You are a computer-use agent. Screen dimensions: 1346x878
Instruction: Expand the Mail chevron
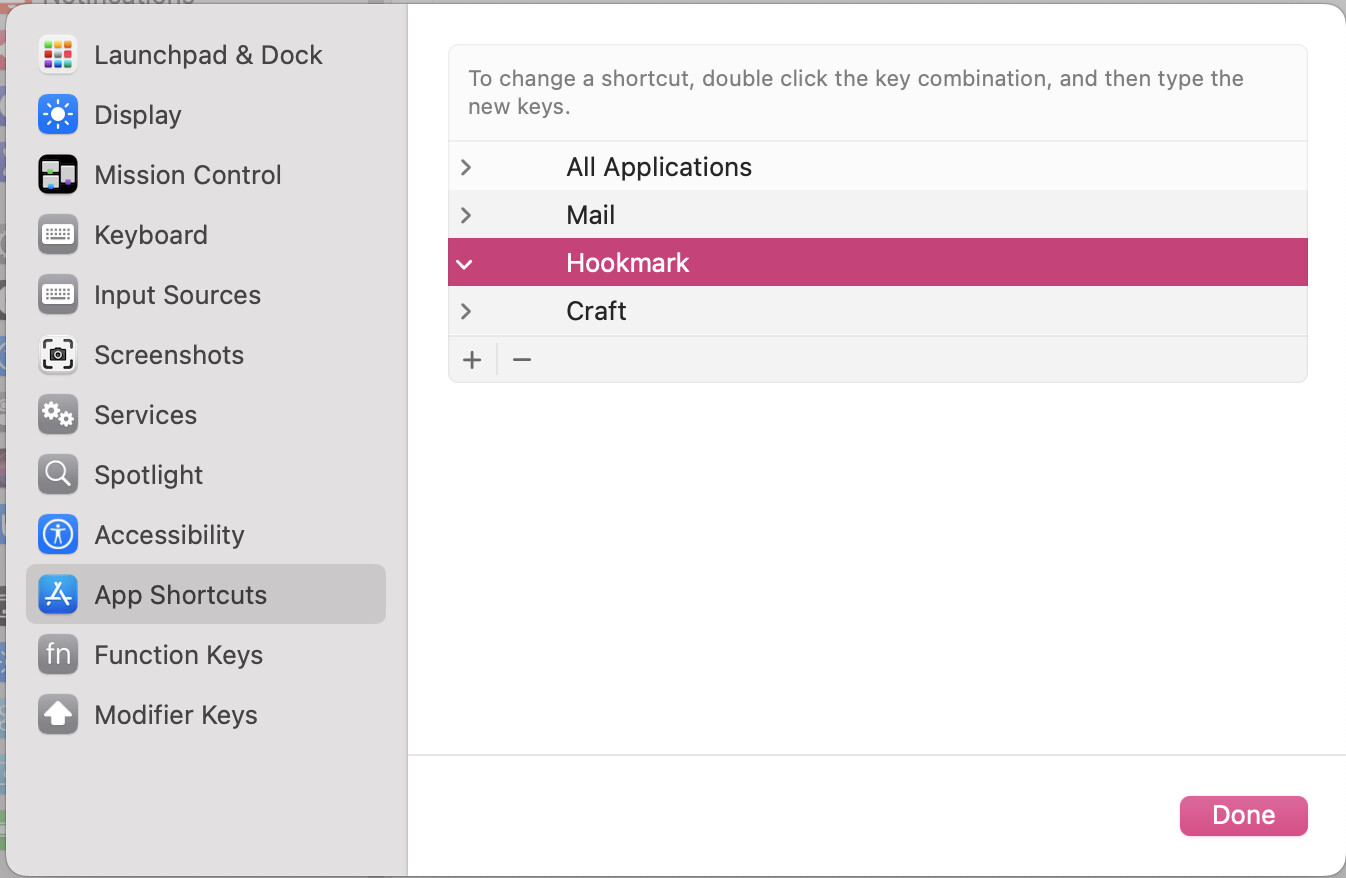[466, 215]
